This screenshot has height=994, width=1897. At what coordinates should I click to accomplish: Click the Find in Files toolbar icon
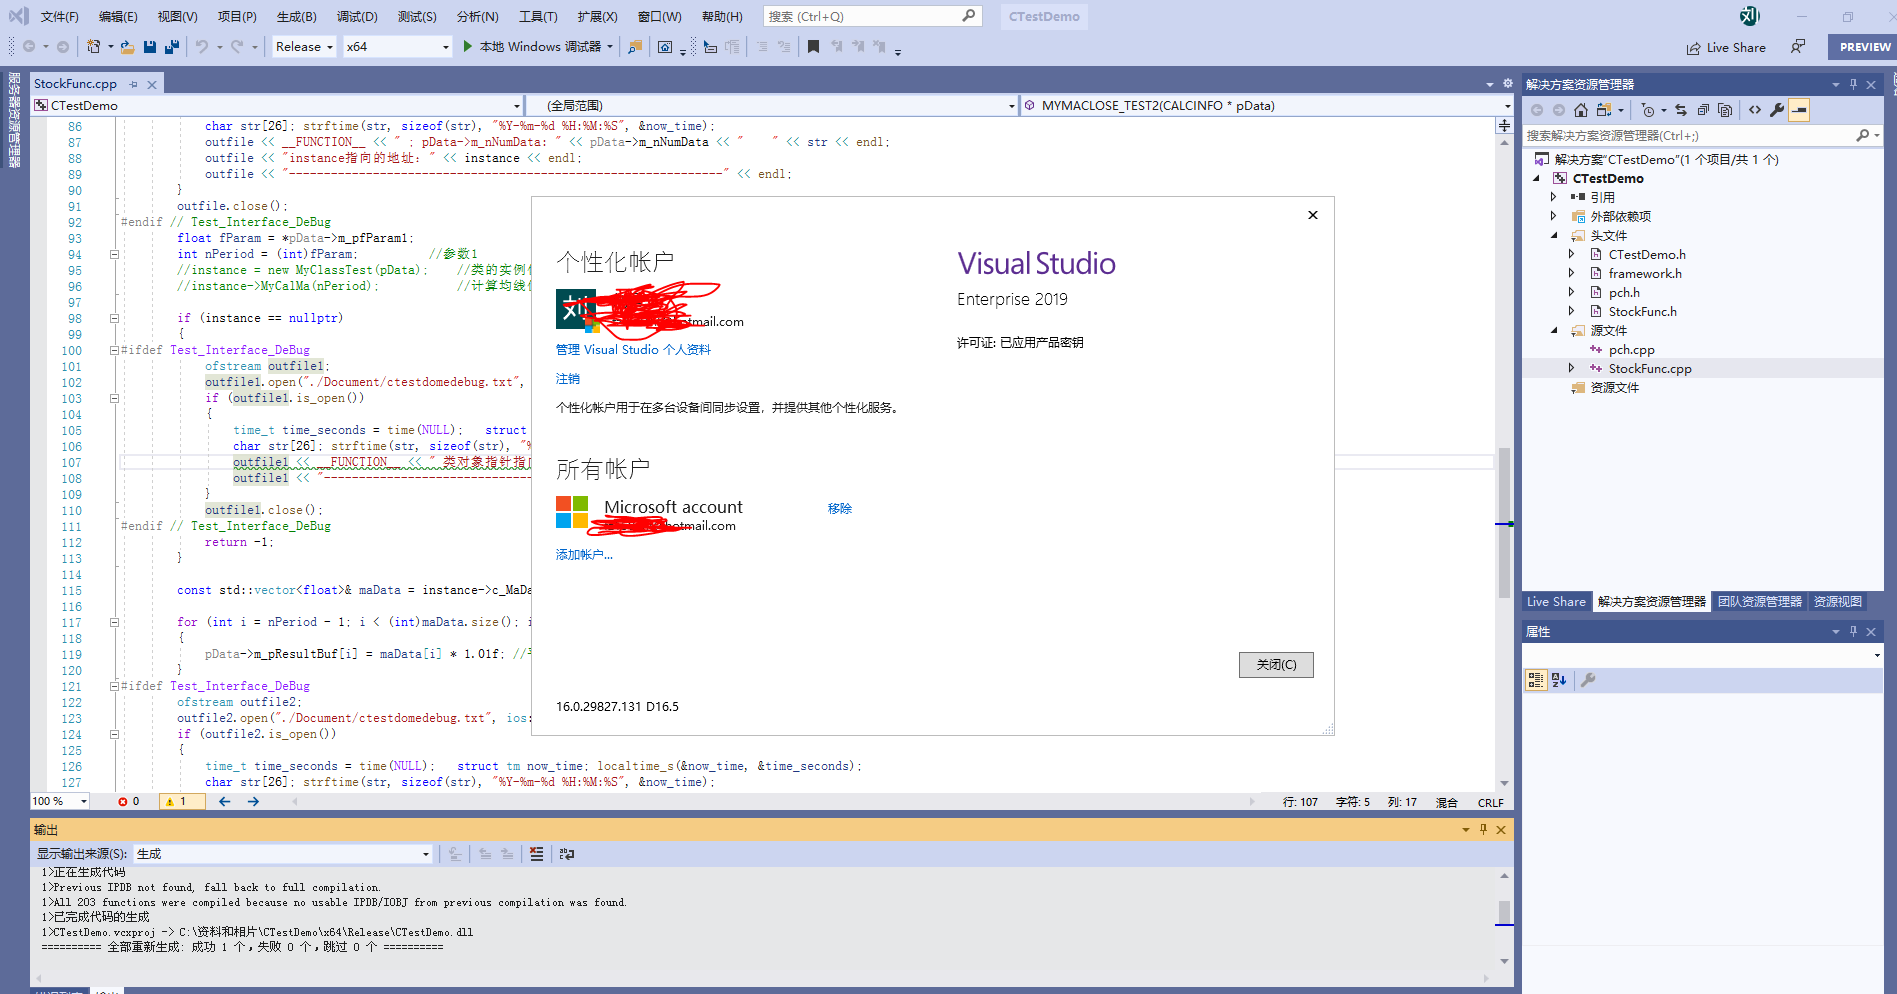coord(635,47)
